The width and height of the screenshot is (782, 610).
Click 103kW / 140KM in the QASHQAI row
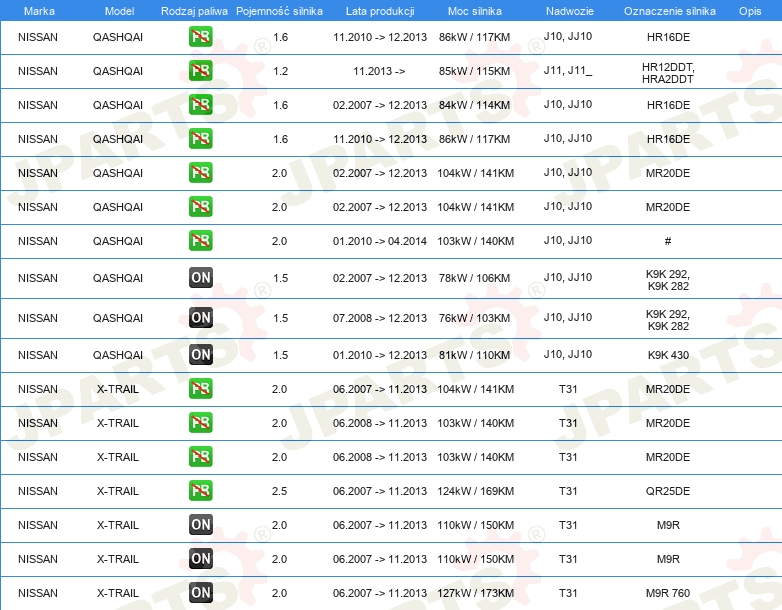pyautogui.click(x=475, y=241)
